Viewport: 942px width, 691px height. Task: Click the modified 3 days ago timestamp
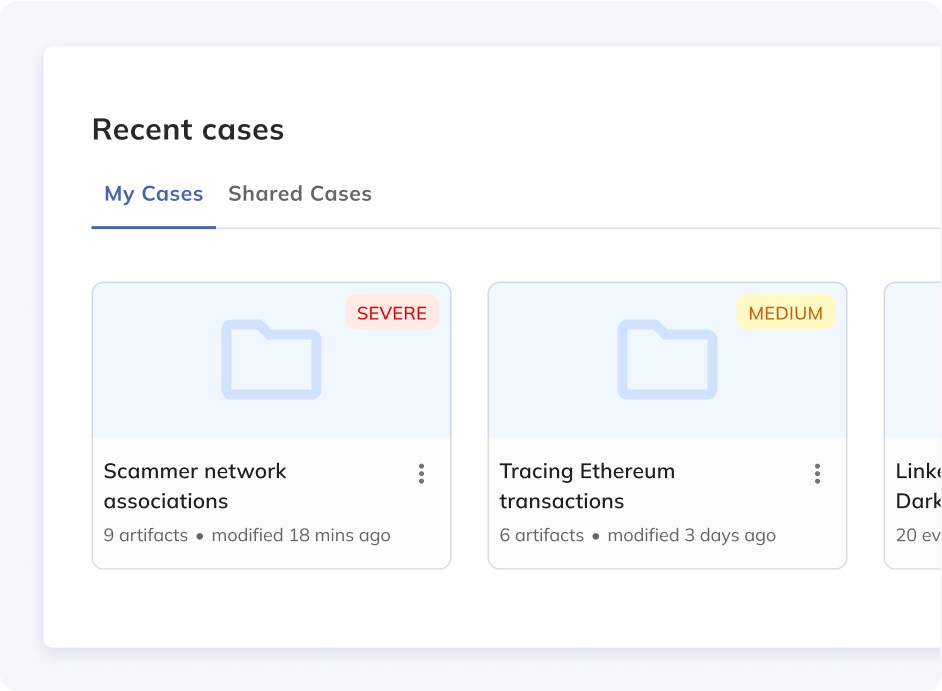pos(692,535)
